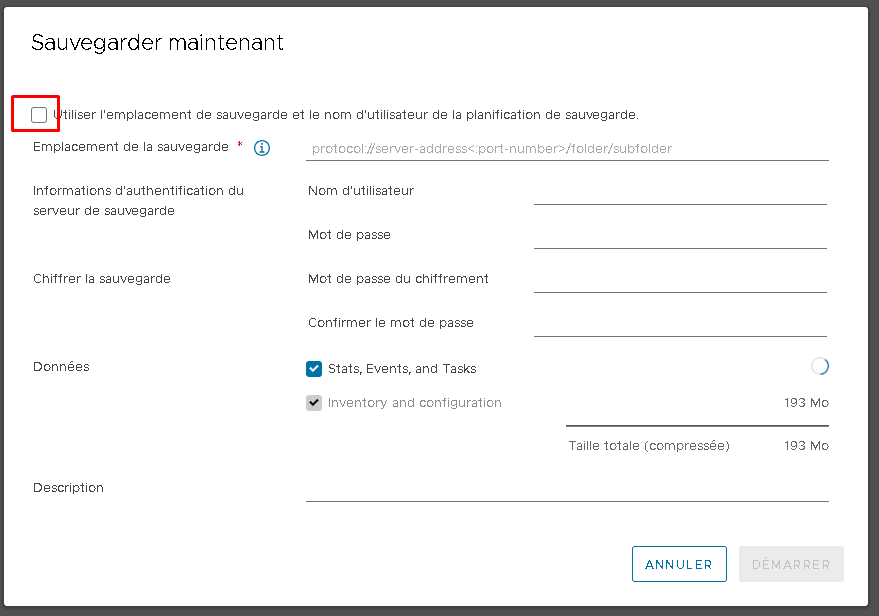Click the info icon beside Emplacement de la sauvegarde
Image resolution: width=879 pixels, height=616 pixels.
click(262, 148)
